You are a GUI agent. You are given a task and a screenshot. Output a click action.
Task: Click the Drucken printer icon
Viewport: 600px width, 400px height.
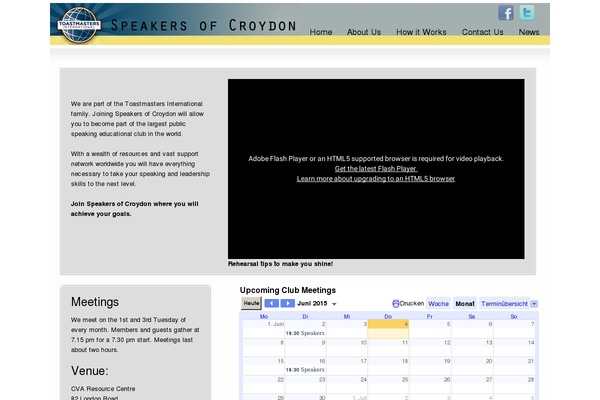coord(396,304)
